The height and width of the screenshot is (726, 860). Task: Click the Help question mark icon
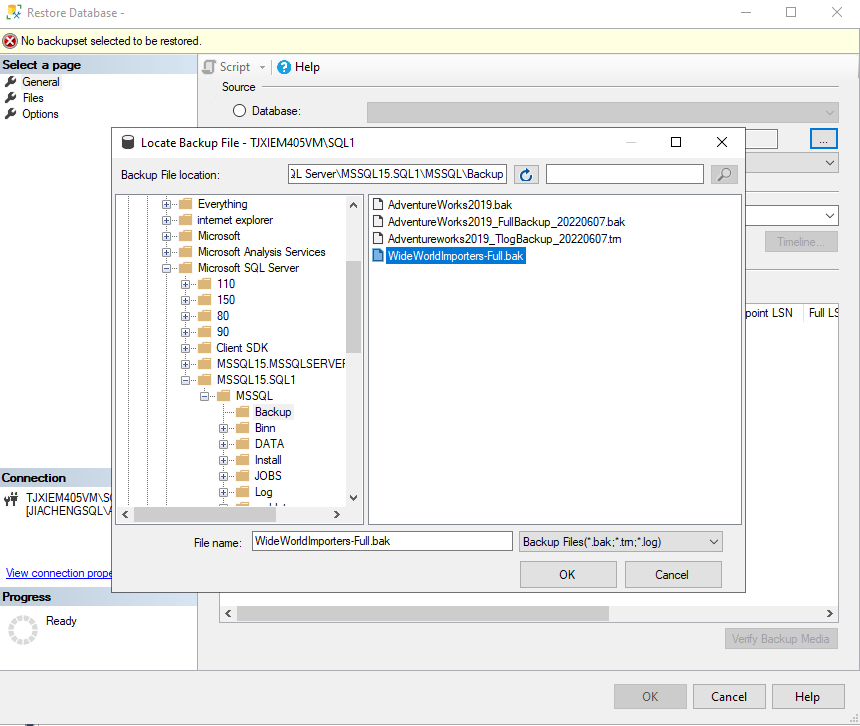click(284, 67)
